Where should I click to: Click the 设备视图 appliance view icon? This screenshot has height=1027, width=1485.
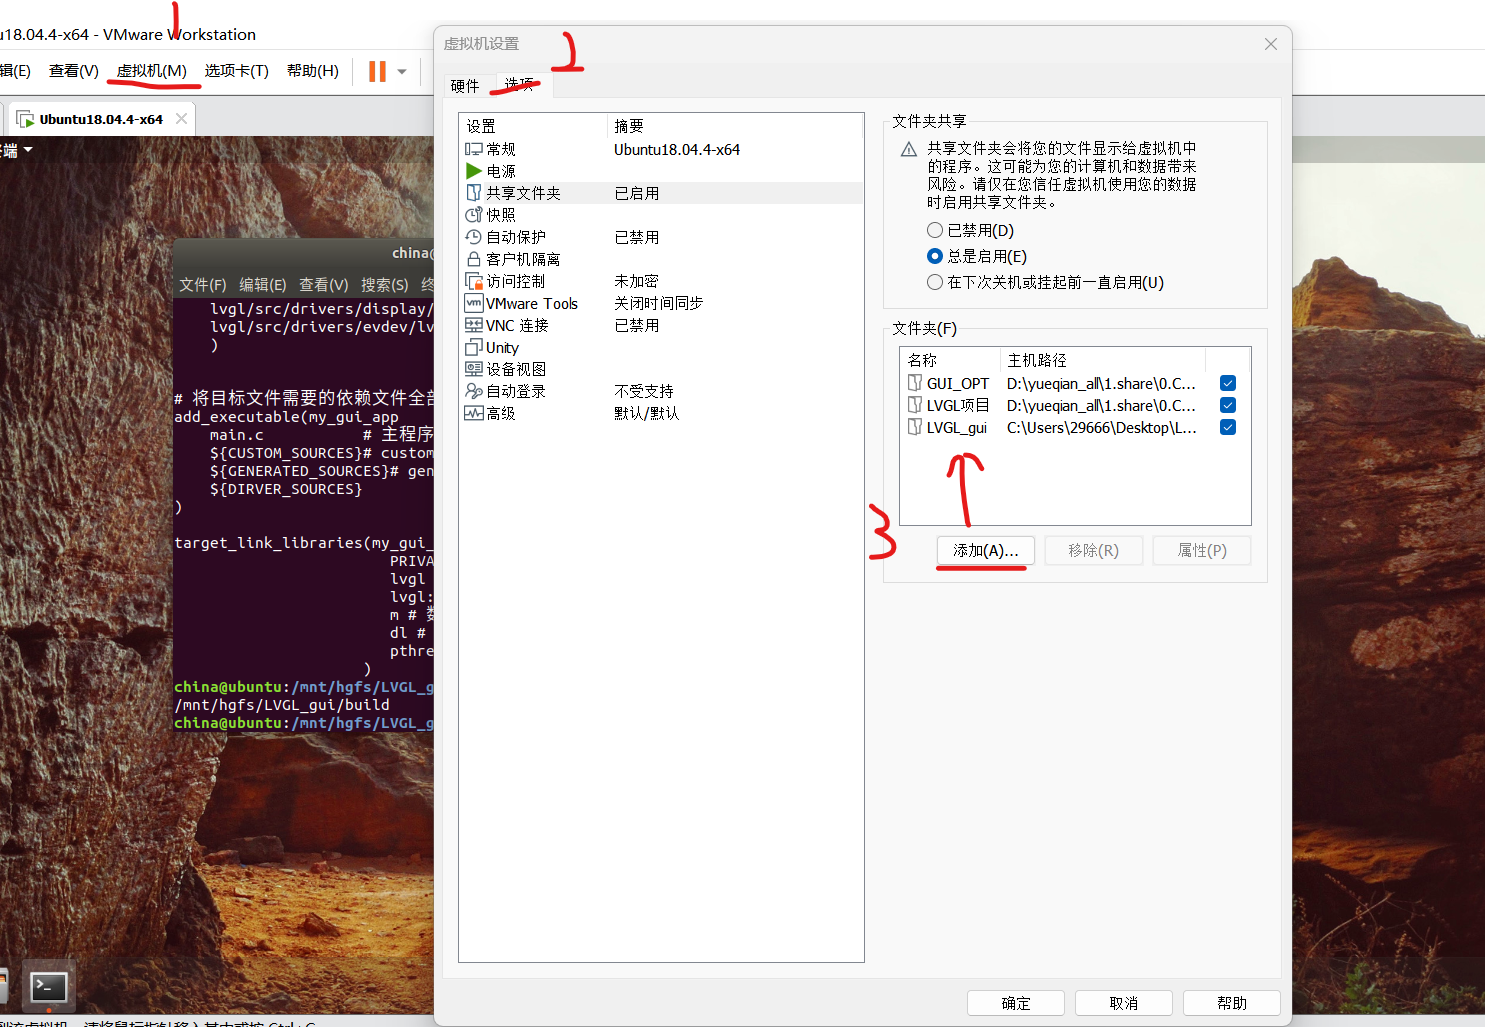coord(474,369)
